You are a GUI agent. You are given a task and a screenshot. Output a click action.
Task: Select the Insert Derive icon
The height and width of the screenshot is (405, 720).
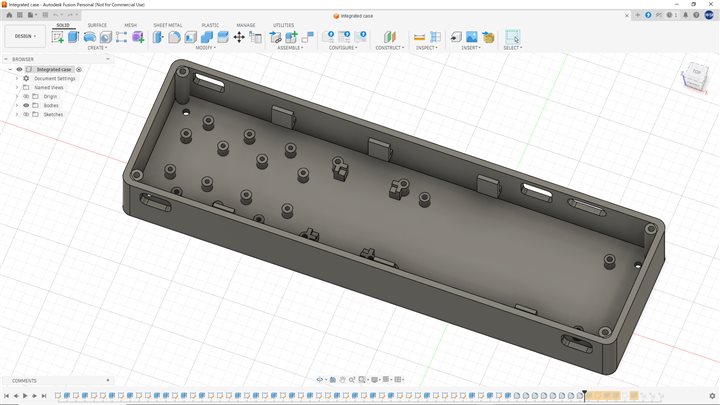click(x=456, y=37)
